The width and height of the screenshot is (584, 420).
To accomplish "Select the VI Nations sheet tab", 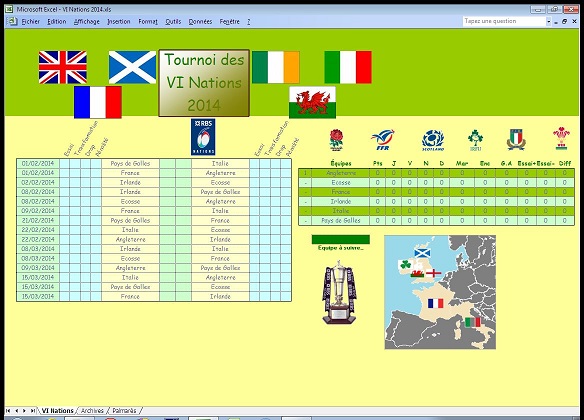I will point(57,411).
